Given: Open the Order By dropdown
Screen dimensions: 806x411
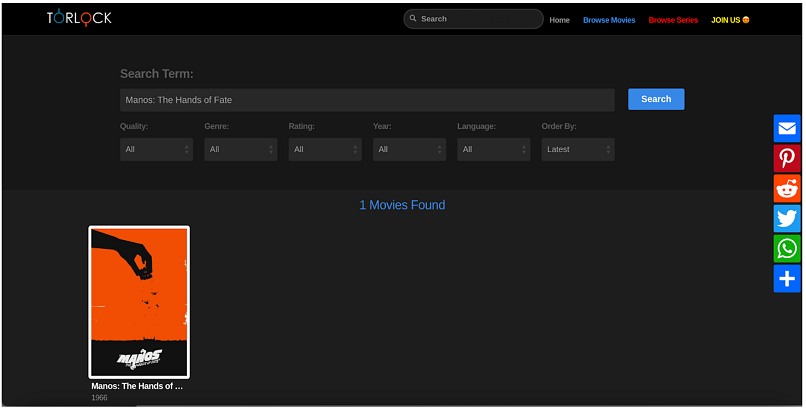Looking at the screenshot, I should (578, 149).
